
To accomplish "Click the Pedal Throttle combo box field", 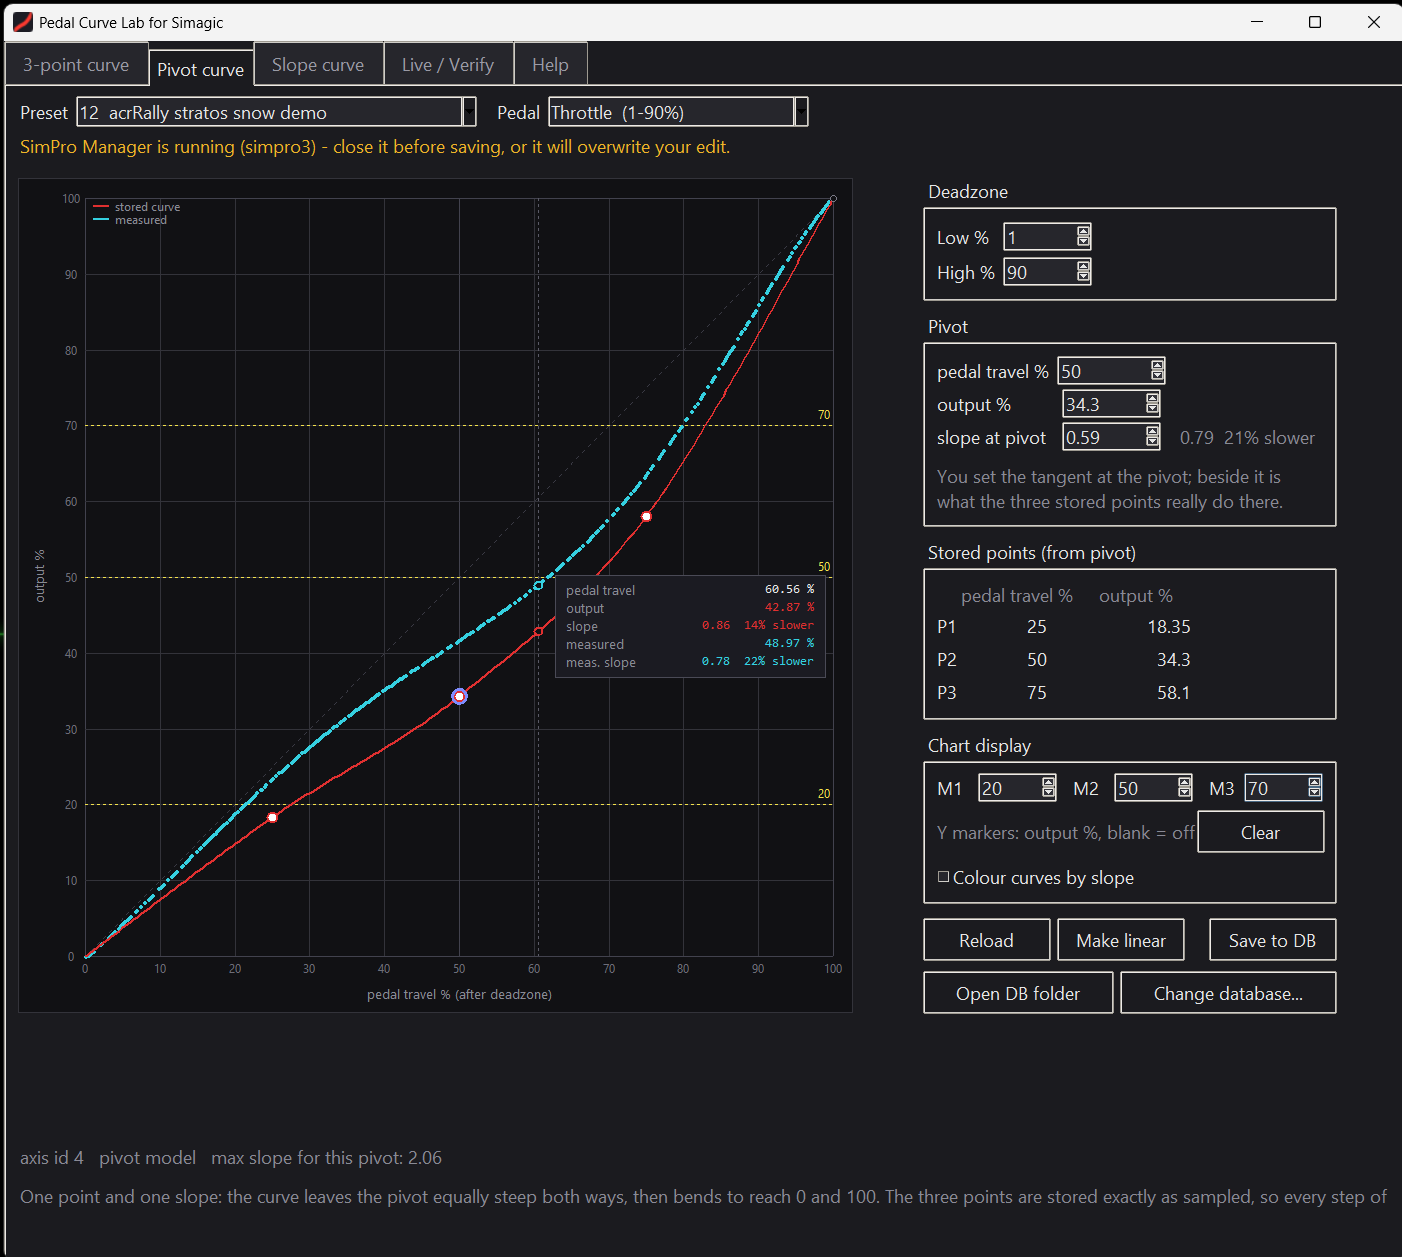I will [x=671, y=112].
